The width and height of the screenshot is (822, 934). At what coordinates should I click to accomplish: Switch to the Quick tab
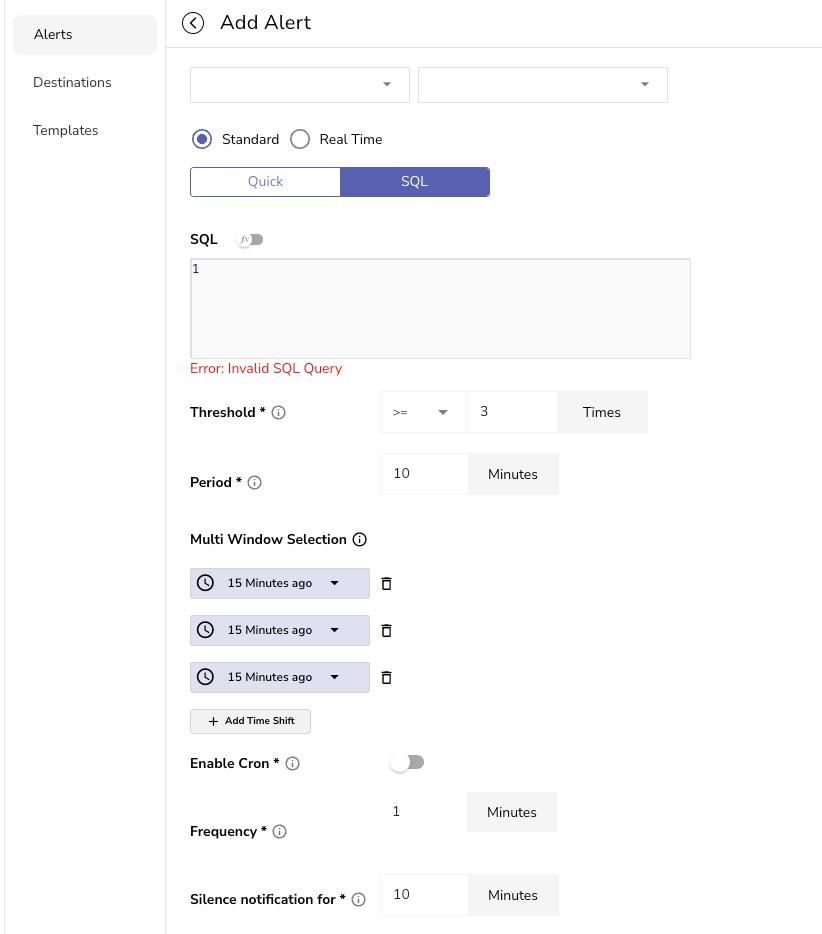[x=265, y=181]
